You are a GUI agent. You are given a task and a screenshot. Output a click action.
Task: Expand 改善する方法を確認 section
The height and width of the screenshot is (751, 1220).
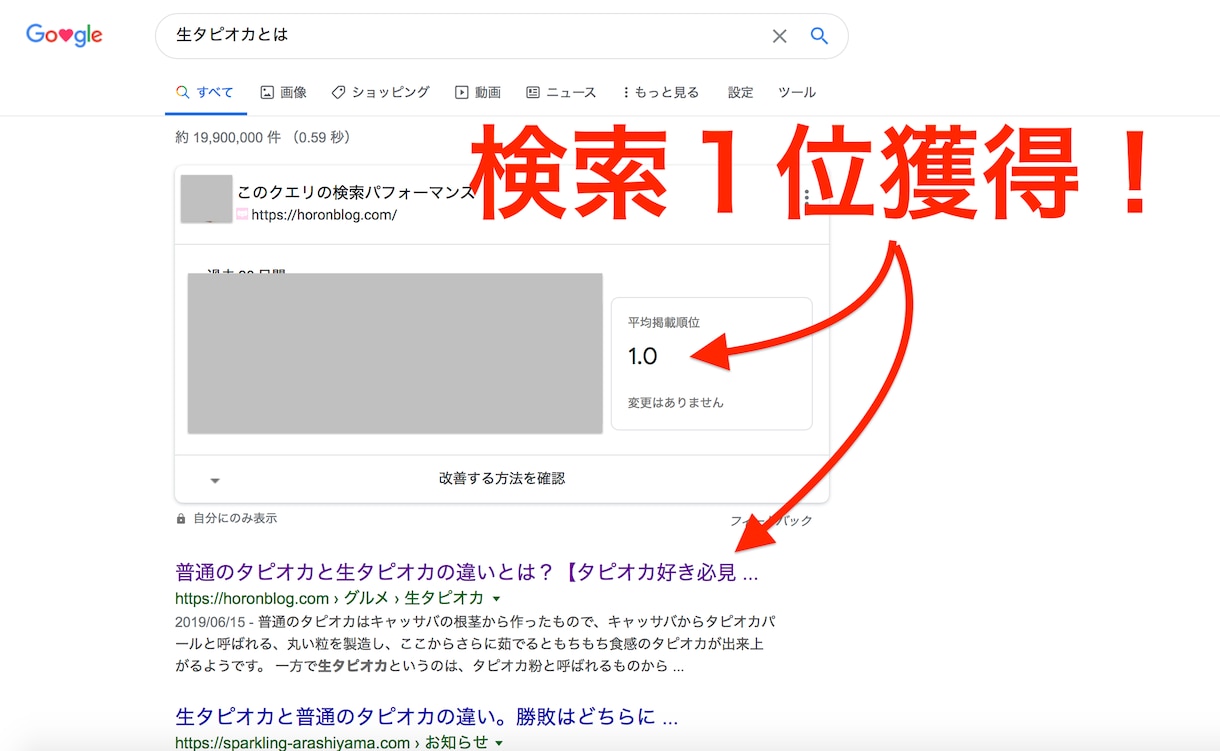502,479
